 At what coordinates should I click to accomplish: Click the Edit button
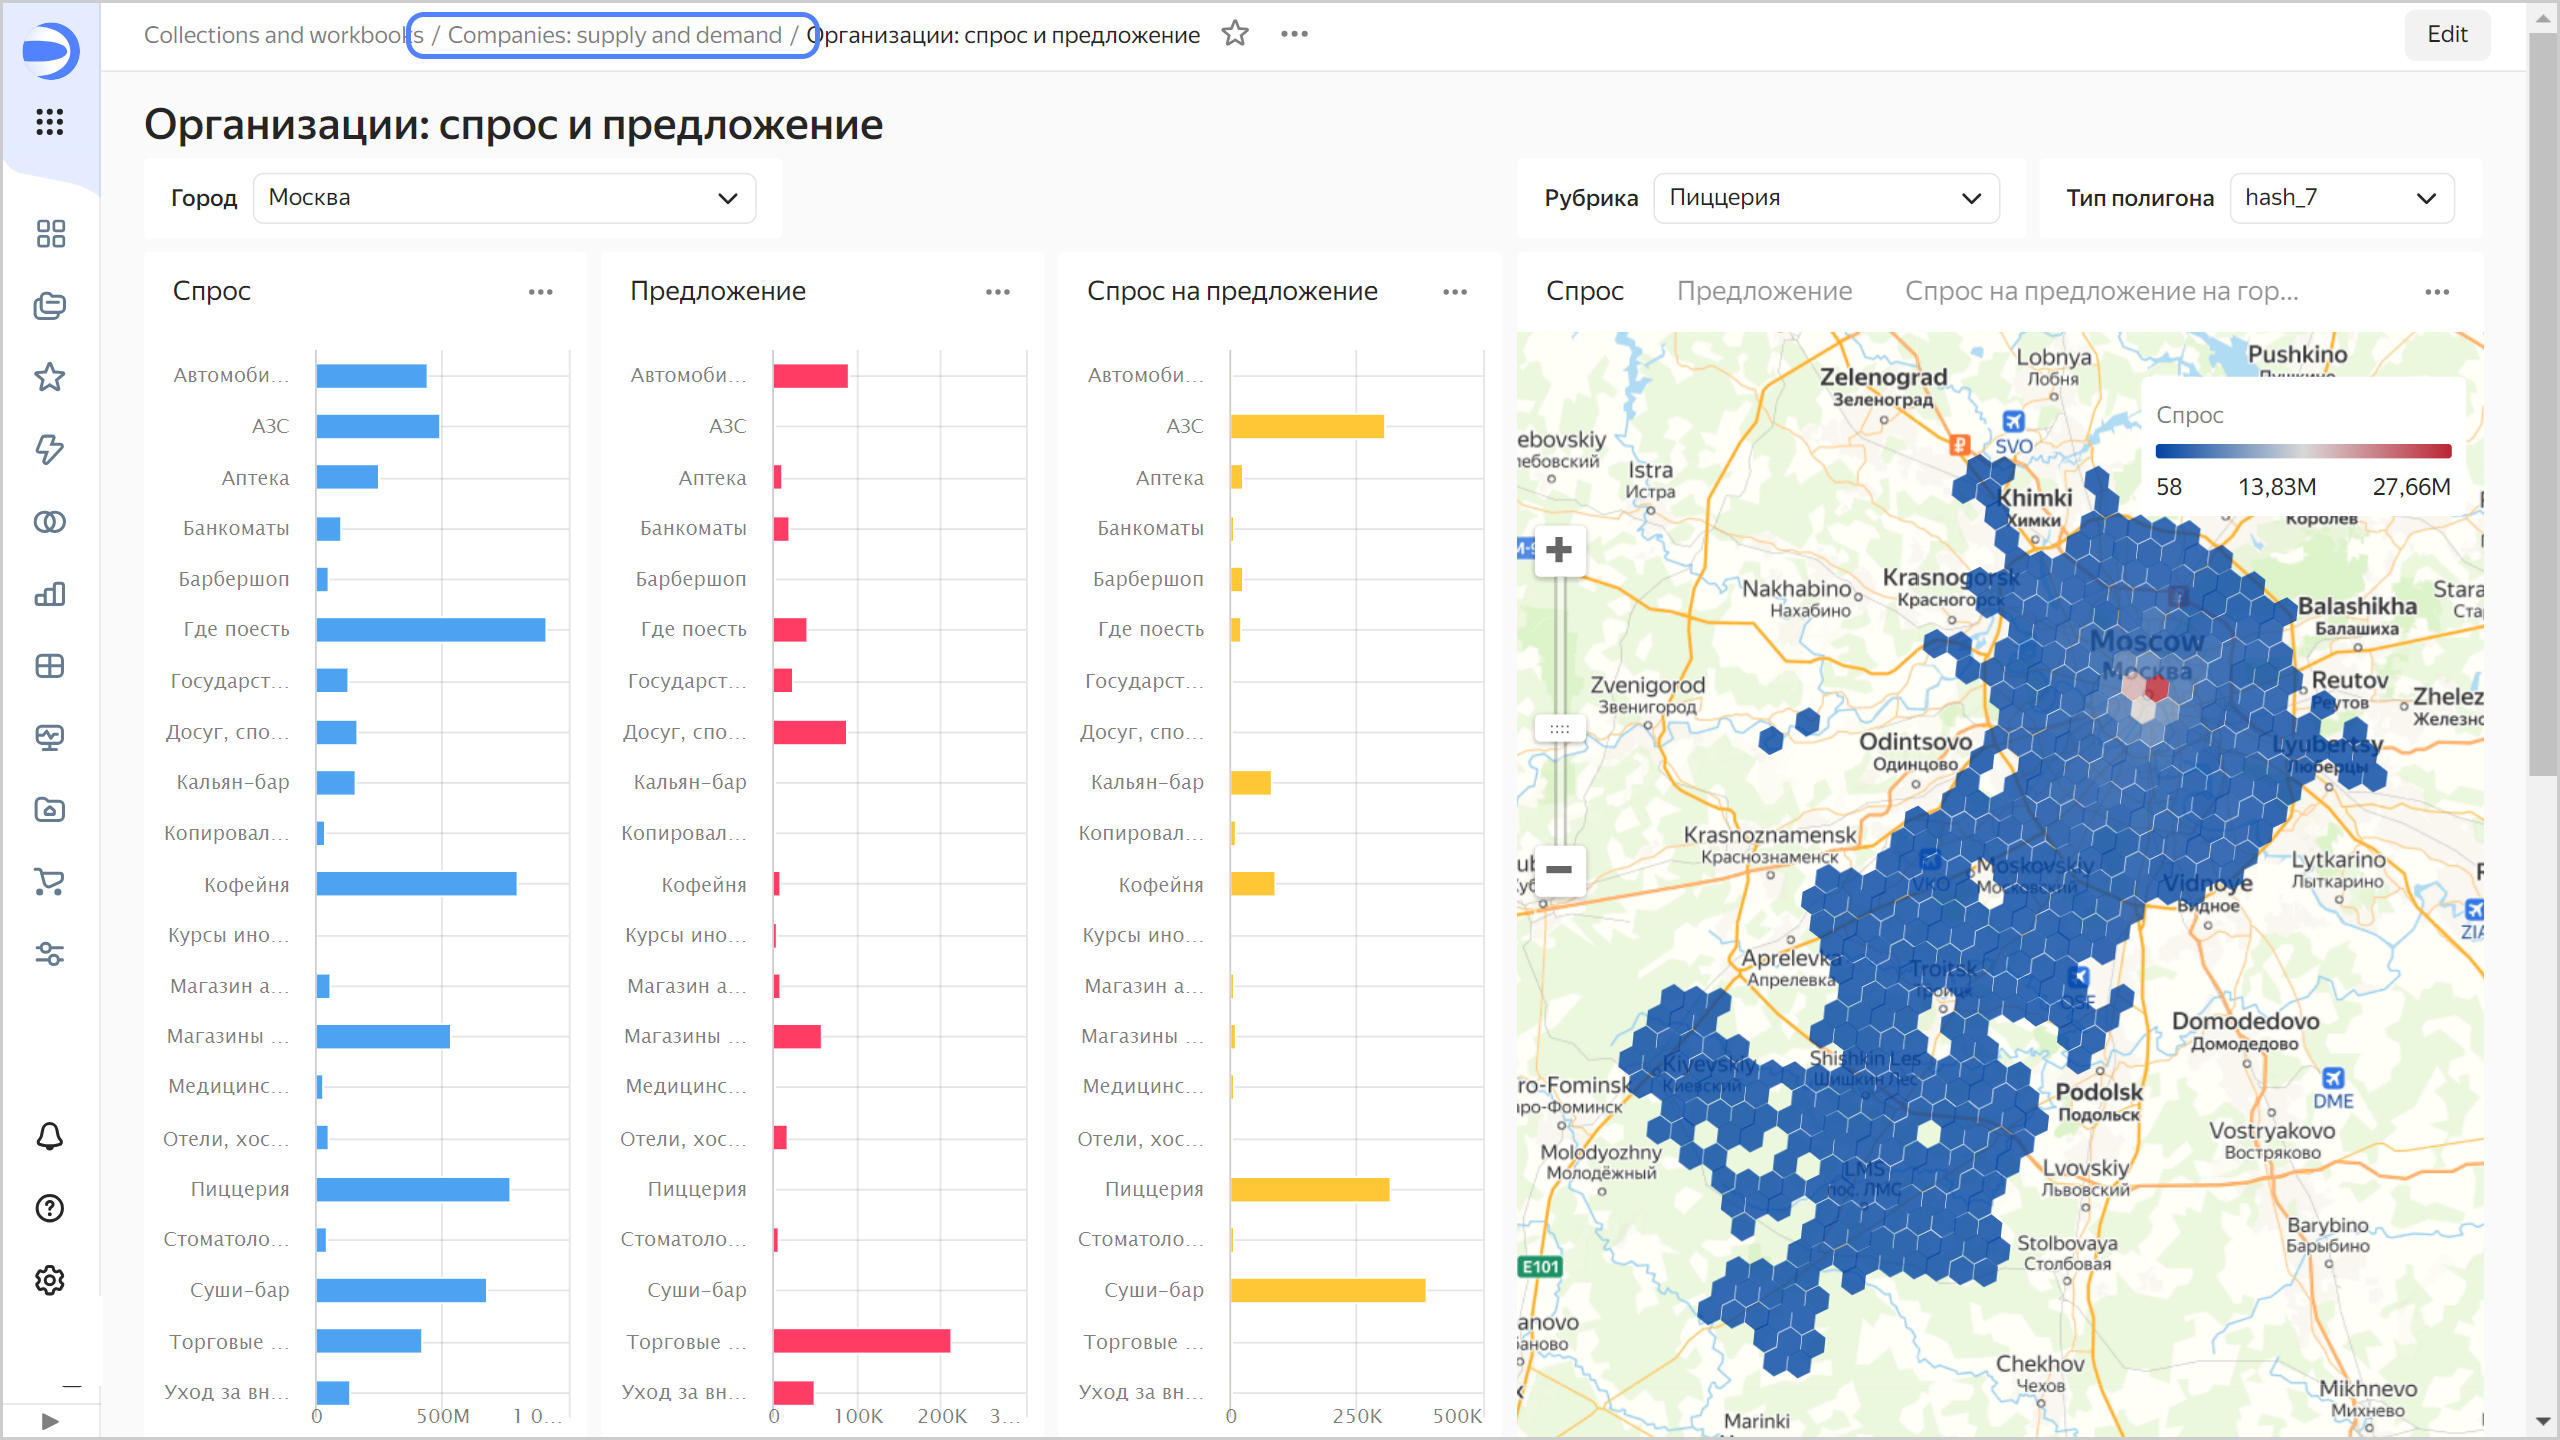(x=2446, y=34)
